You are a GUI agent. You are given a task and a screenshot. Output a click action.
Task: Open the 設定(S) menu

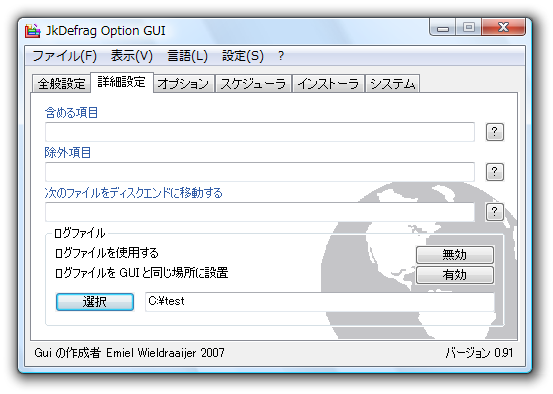tap(243, 56)
